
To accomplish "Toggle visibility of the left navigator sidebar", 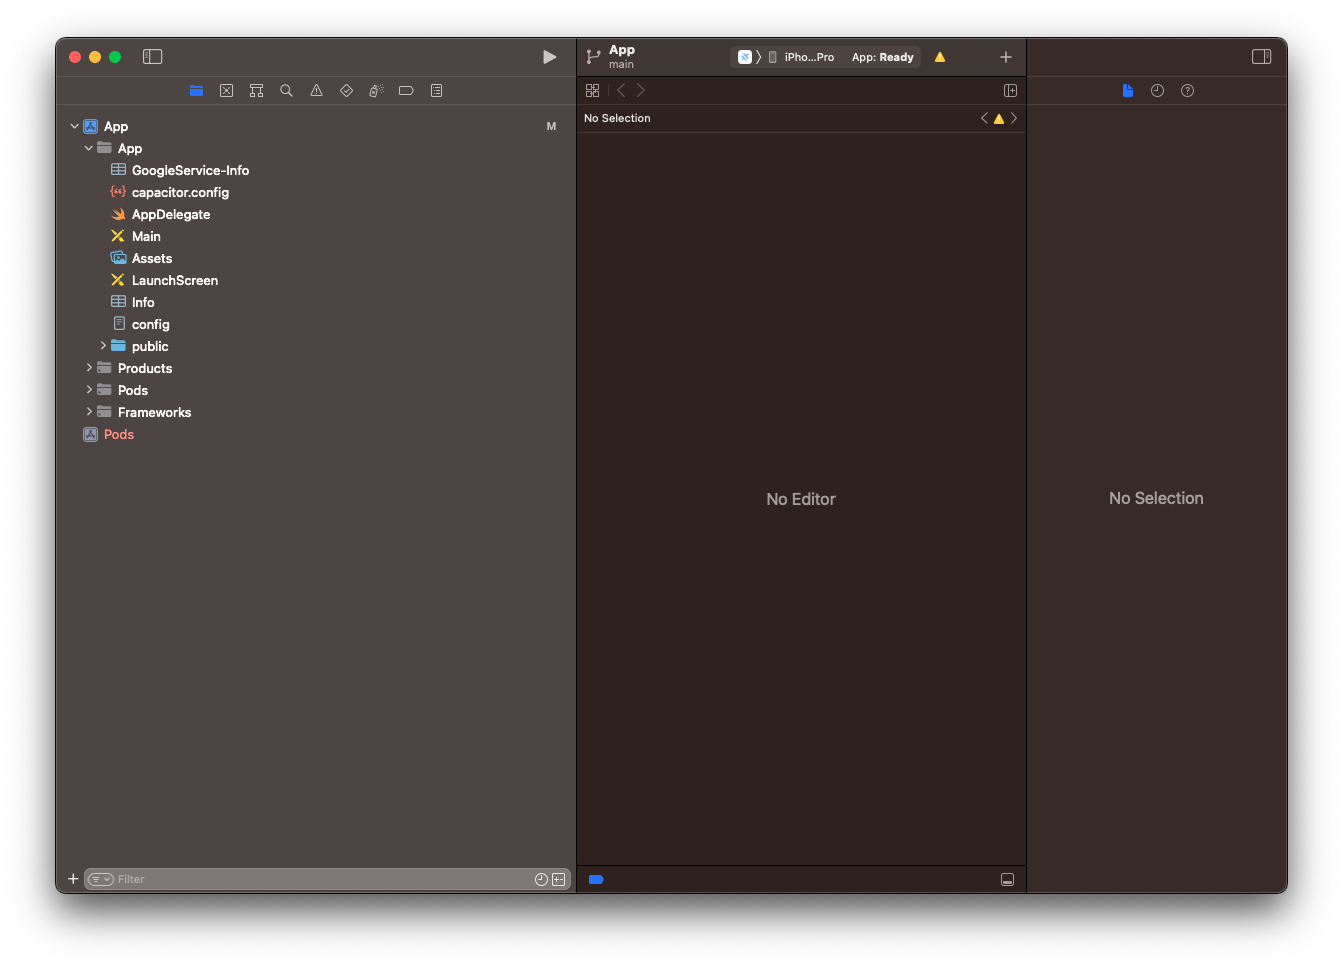I will click(x=152, y=57).
